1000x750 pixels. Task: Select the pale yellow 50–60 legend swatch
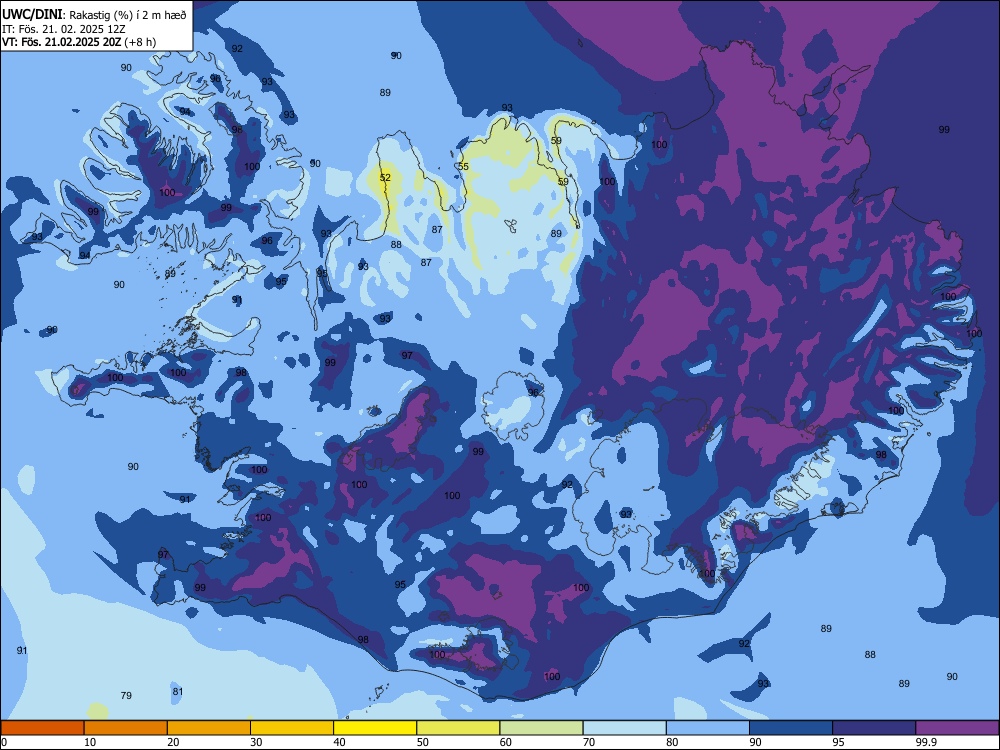pos(459,728)
